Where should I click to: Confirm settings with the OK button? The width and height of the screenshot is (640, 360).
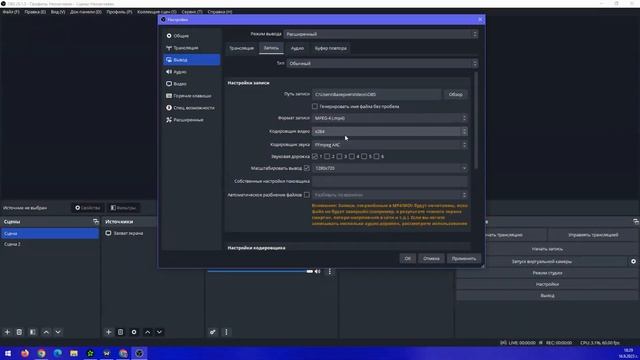point(407,258)
